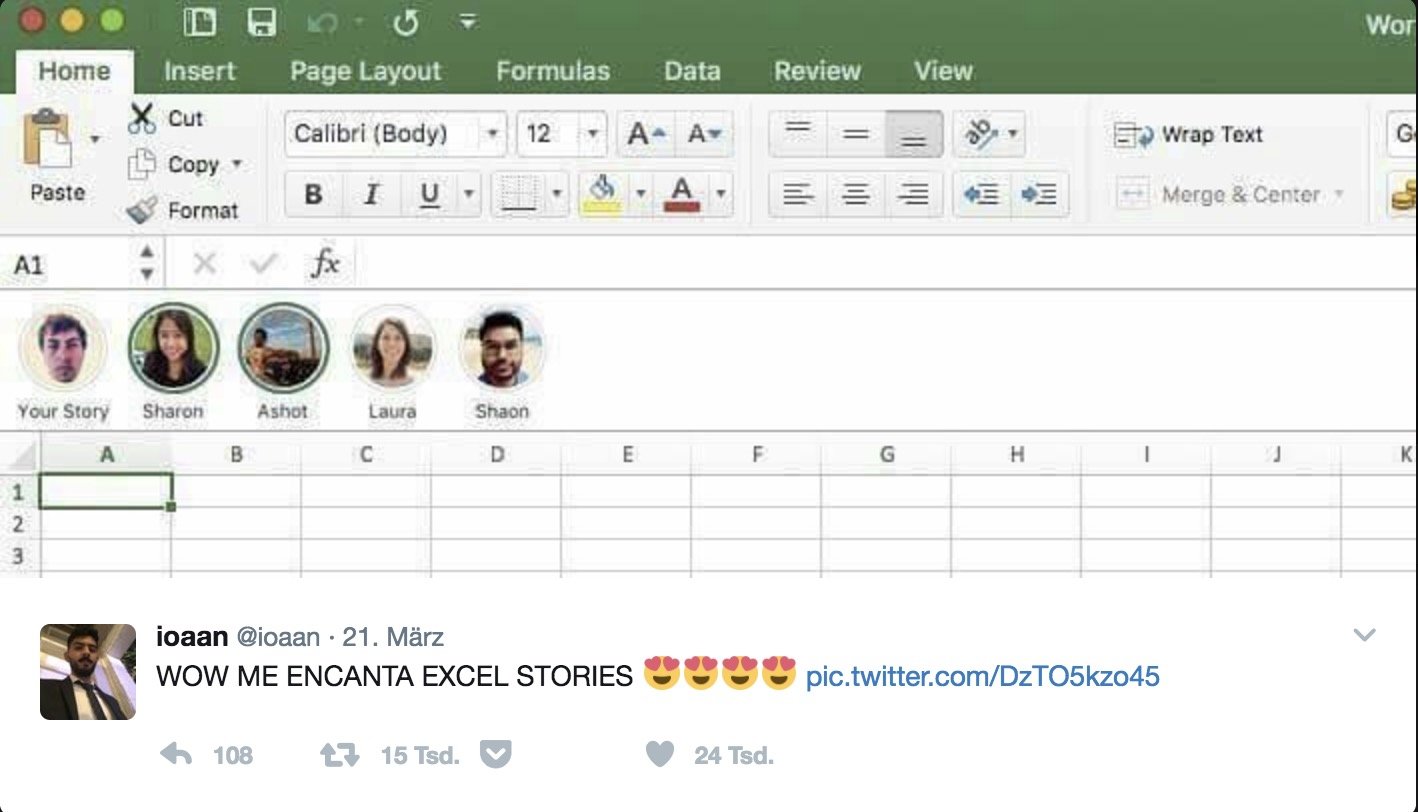Align text to bottom
1418x812 pixels.
pyautogui.click(x=913, y=134)
